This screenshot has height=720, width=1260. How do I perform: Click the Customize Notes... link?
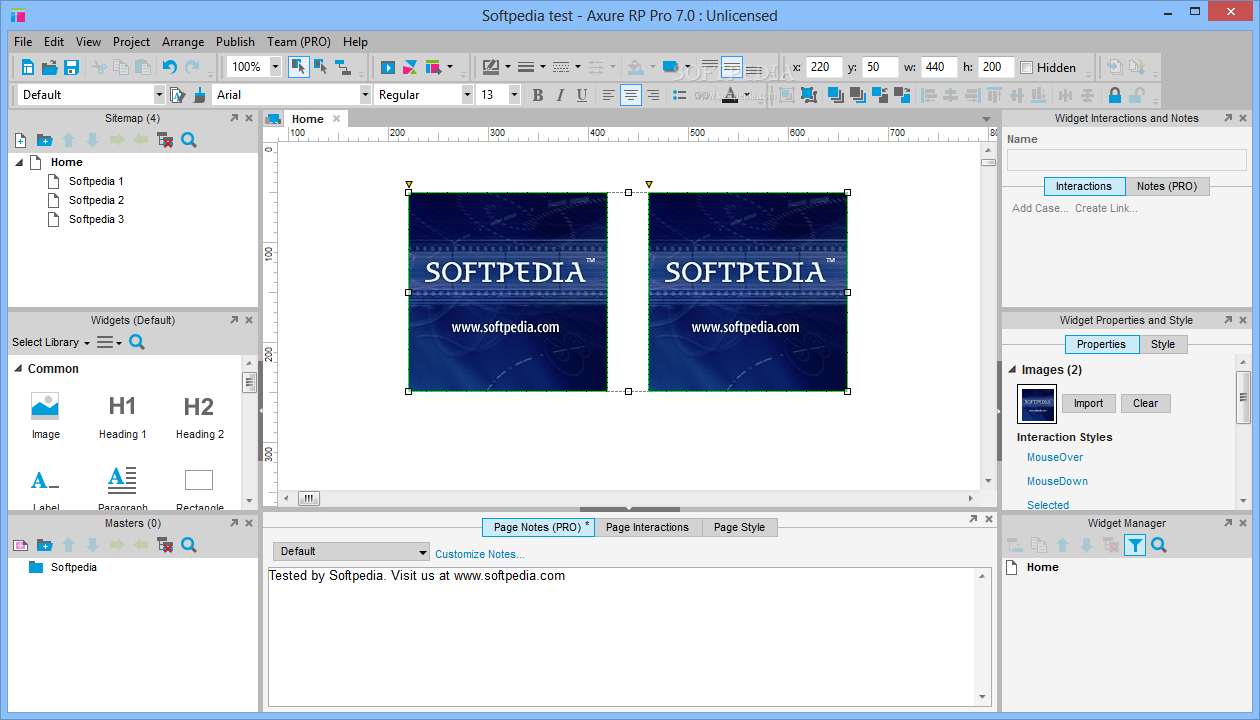click(x=479, y=554)
